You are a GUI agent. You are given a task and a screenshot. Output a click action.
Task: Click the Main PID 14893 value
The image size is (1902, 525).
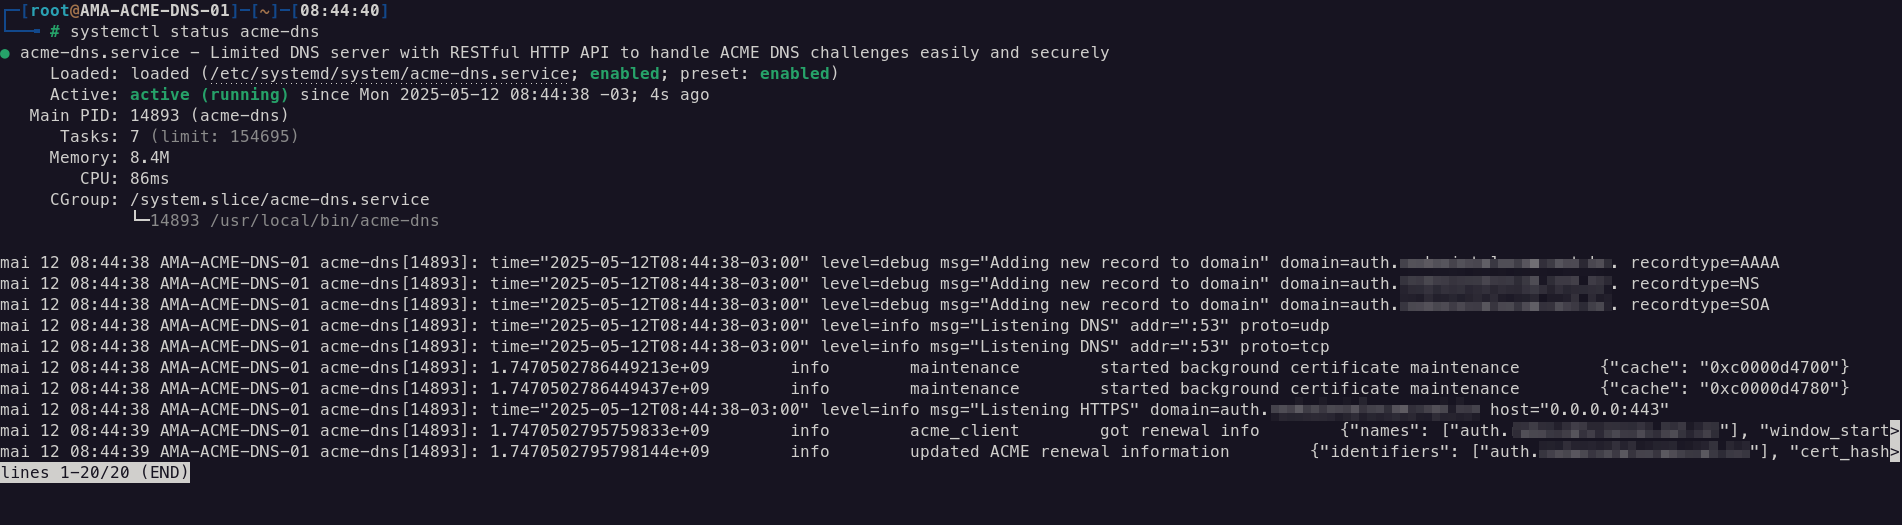[x=155, y=116]
